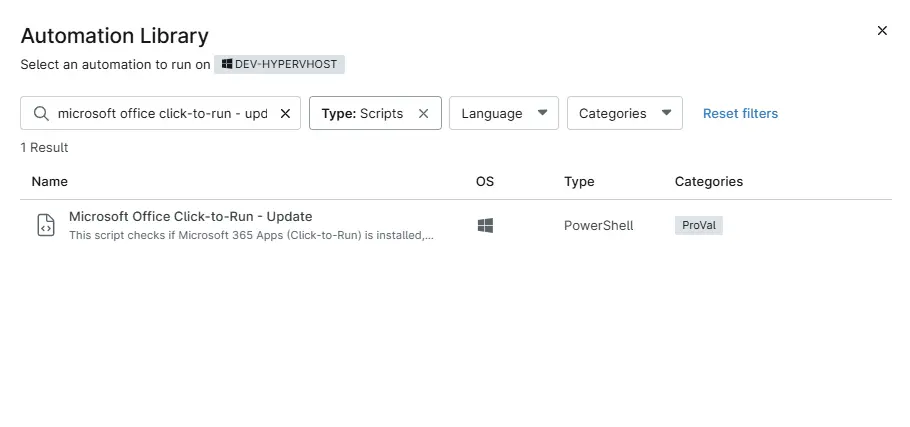The height and width of the screenshot is (427, 910).
Task: Click the script file icon in result row
Action: [45, 225]
